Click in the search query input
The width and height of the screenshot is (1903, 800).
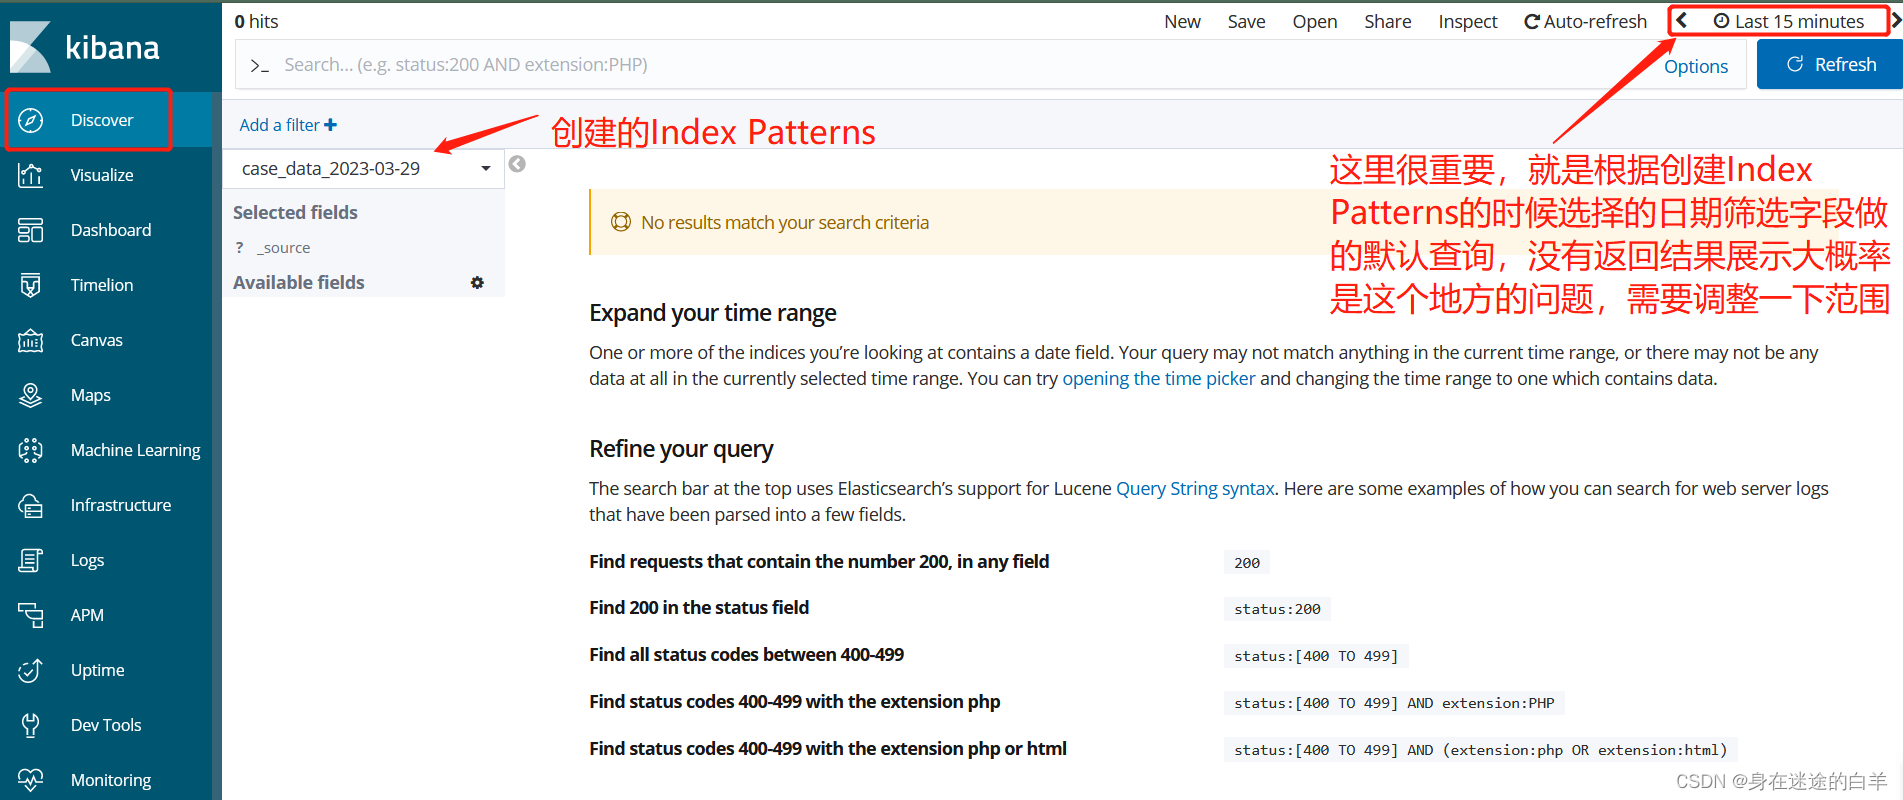[x=960, y=65]
